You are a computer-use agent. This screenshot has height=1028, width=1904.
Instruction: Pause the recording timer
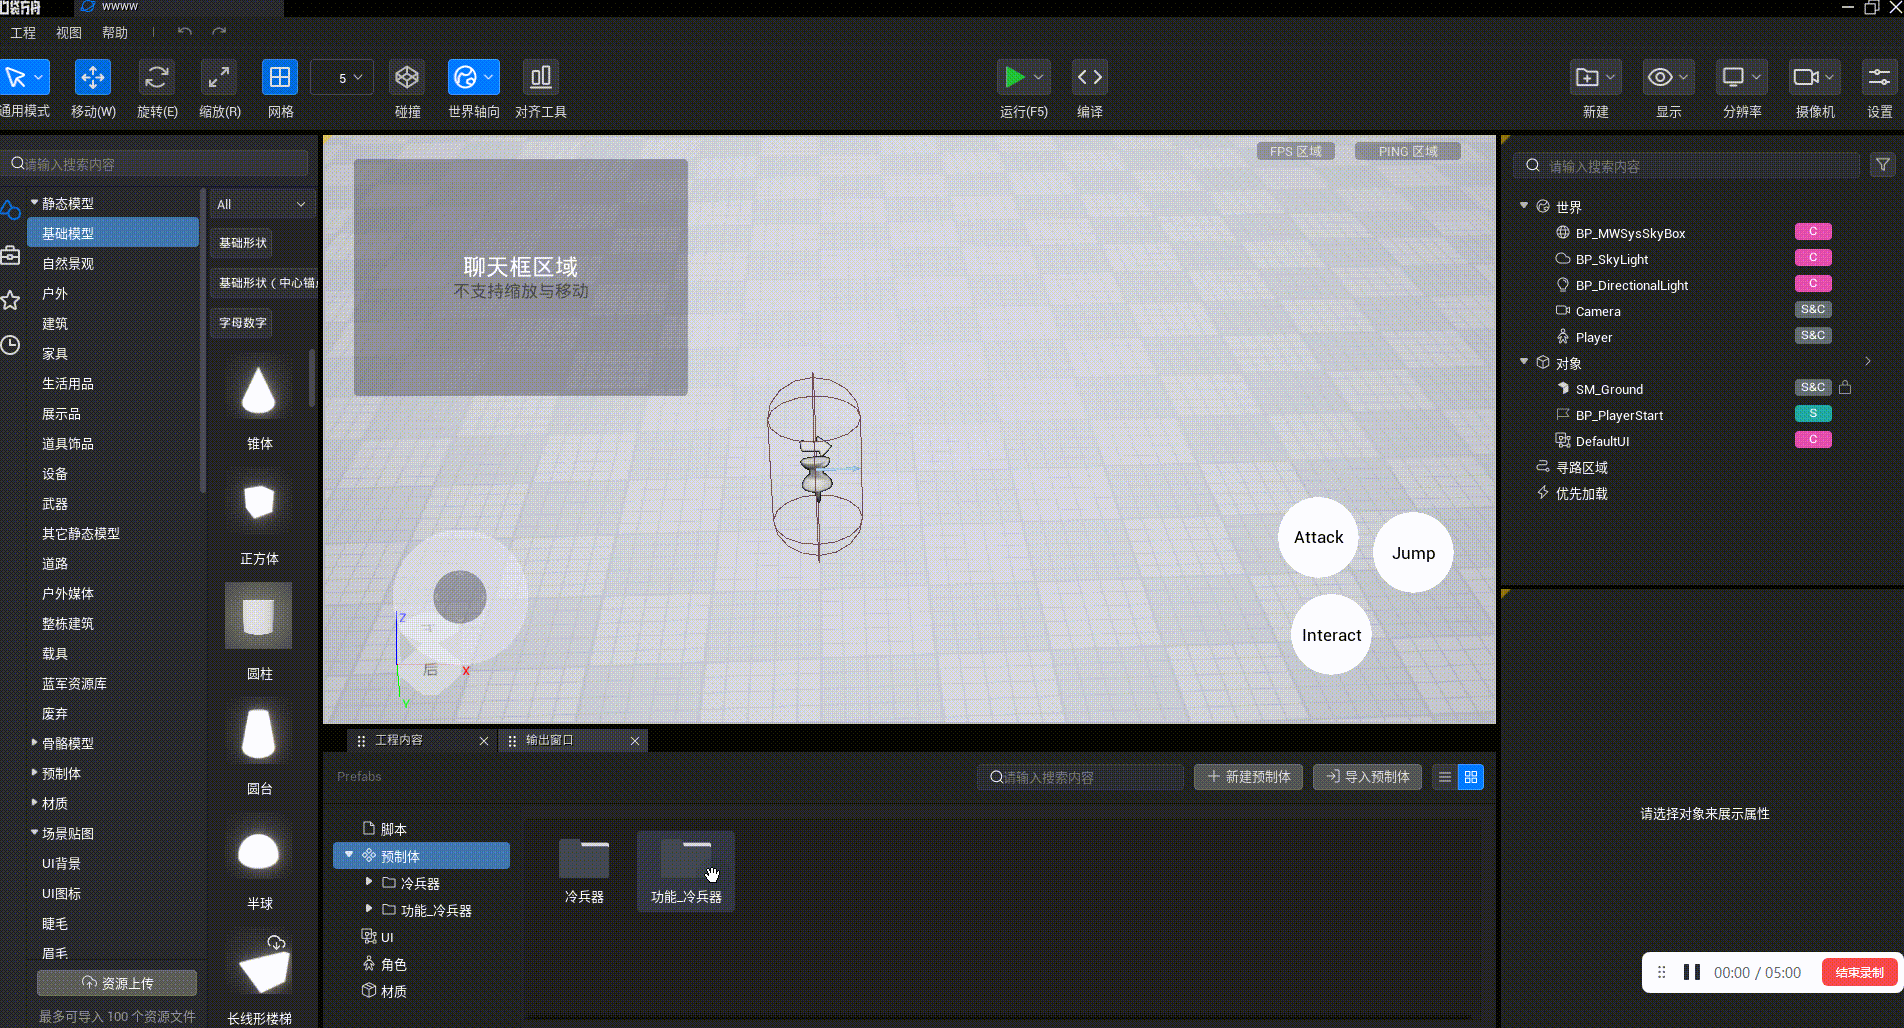[1692, 972]
